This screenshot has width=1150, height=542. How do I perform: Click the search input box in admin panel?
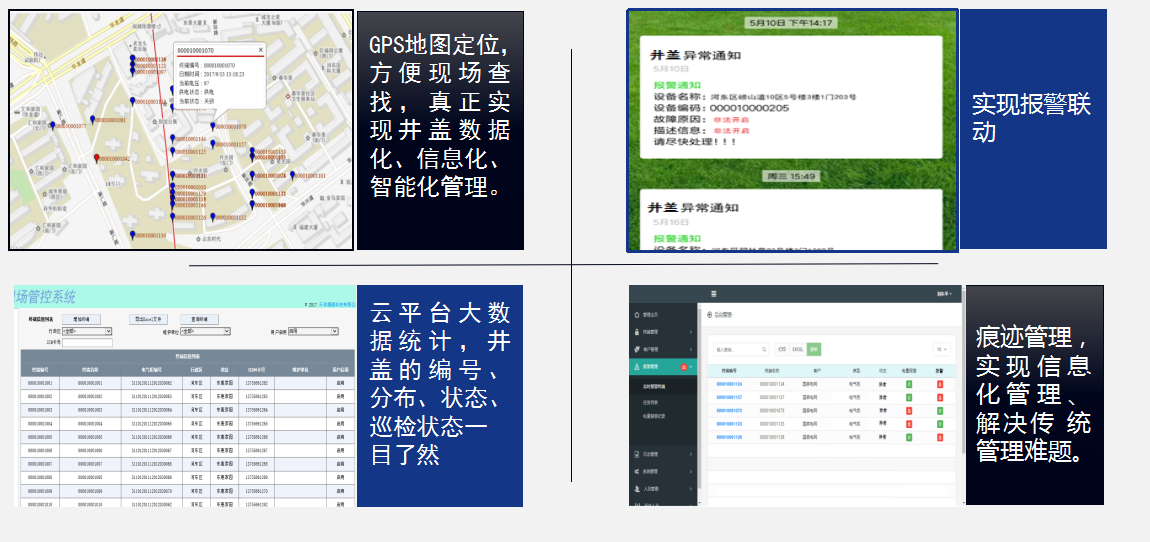pos(741,349)
